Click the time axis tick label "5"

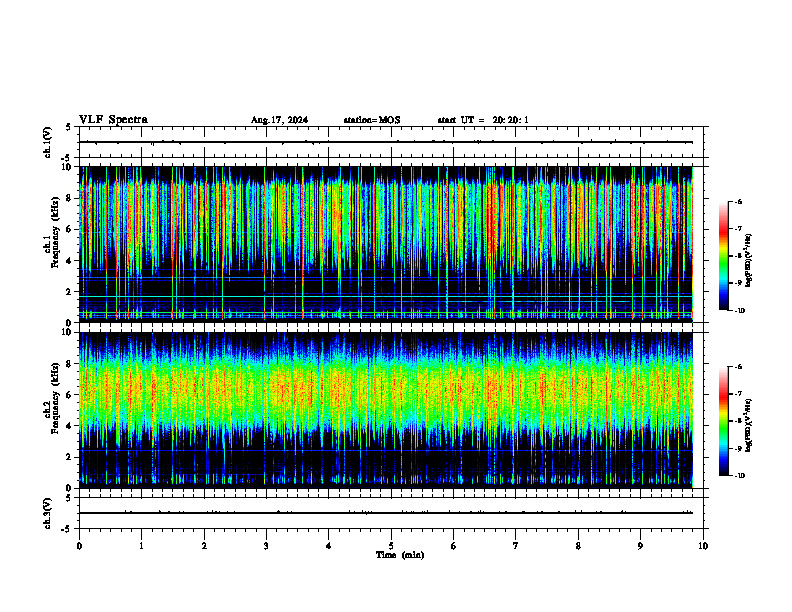[x=391, y=546]
